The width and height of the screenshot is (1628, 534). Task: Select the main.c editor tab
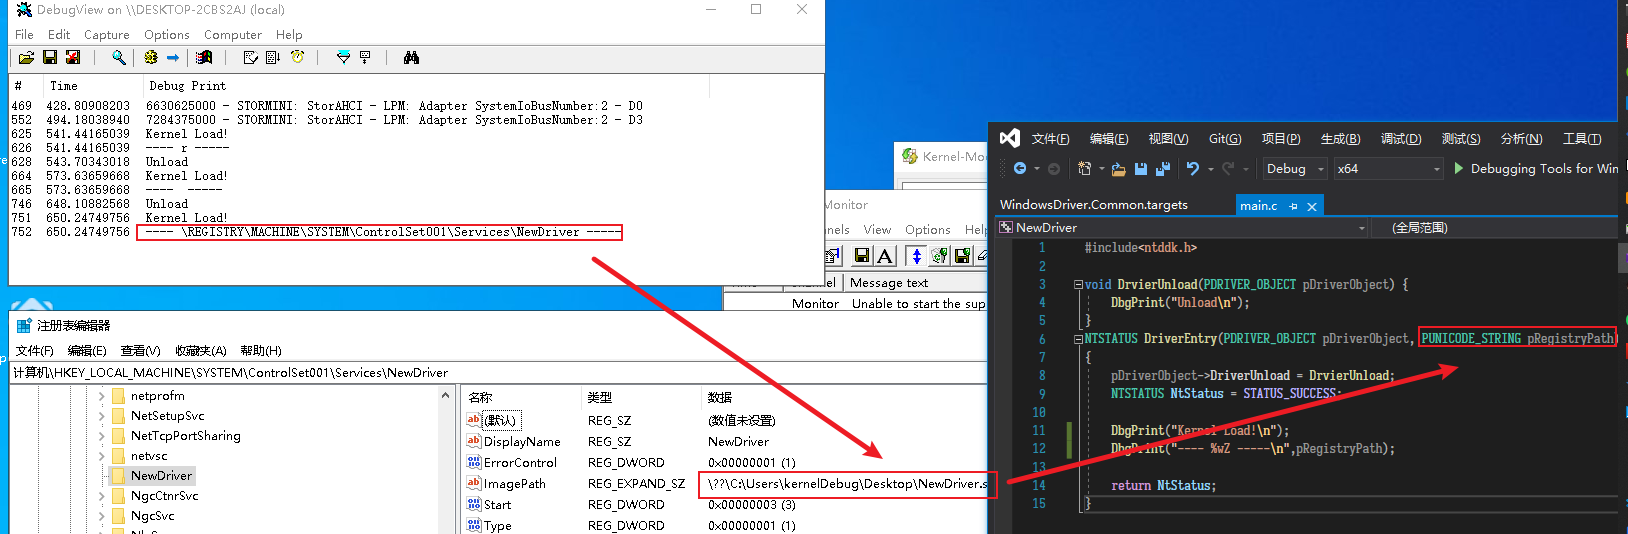(1259, 205)
